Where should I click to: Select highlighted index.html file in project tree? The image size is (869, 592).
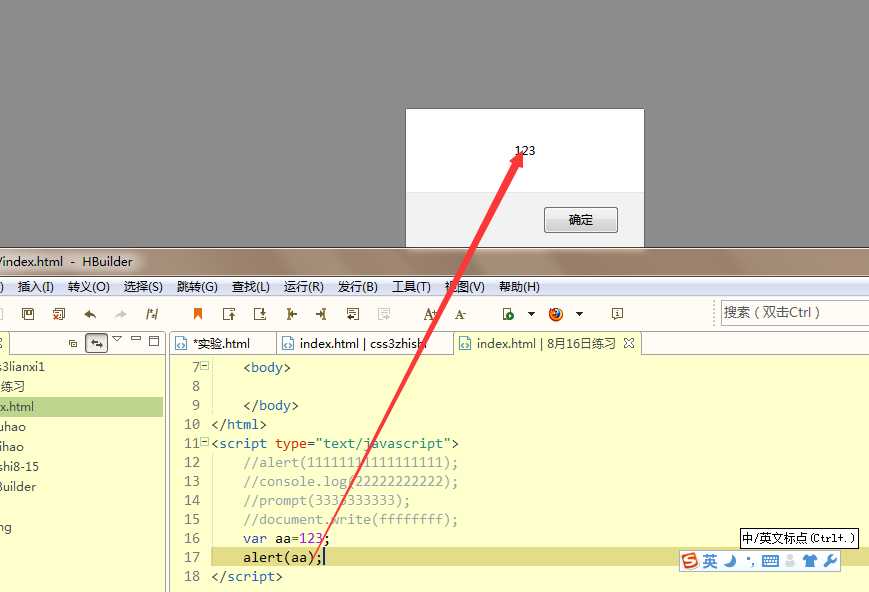point(81,407)
